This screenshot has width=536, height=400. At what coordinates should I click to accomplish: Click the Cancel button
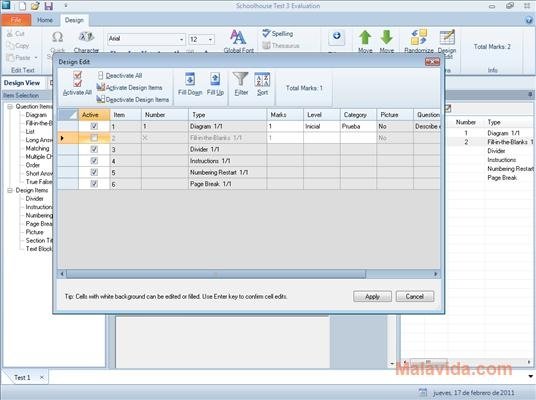(415, 296)
